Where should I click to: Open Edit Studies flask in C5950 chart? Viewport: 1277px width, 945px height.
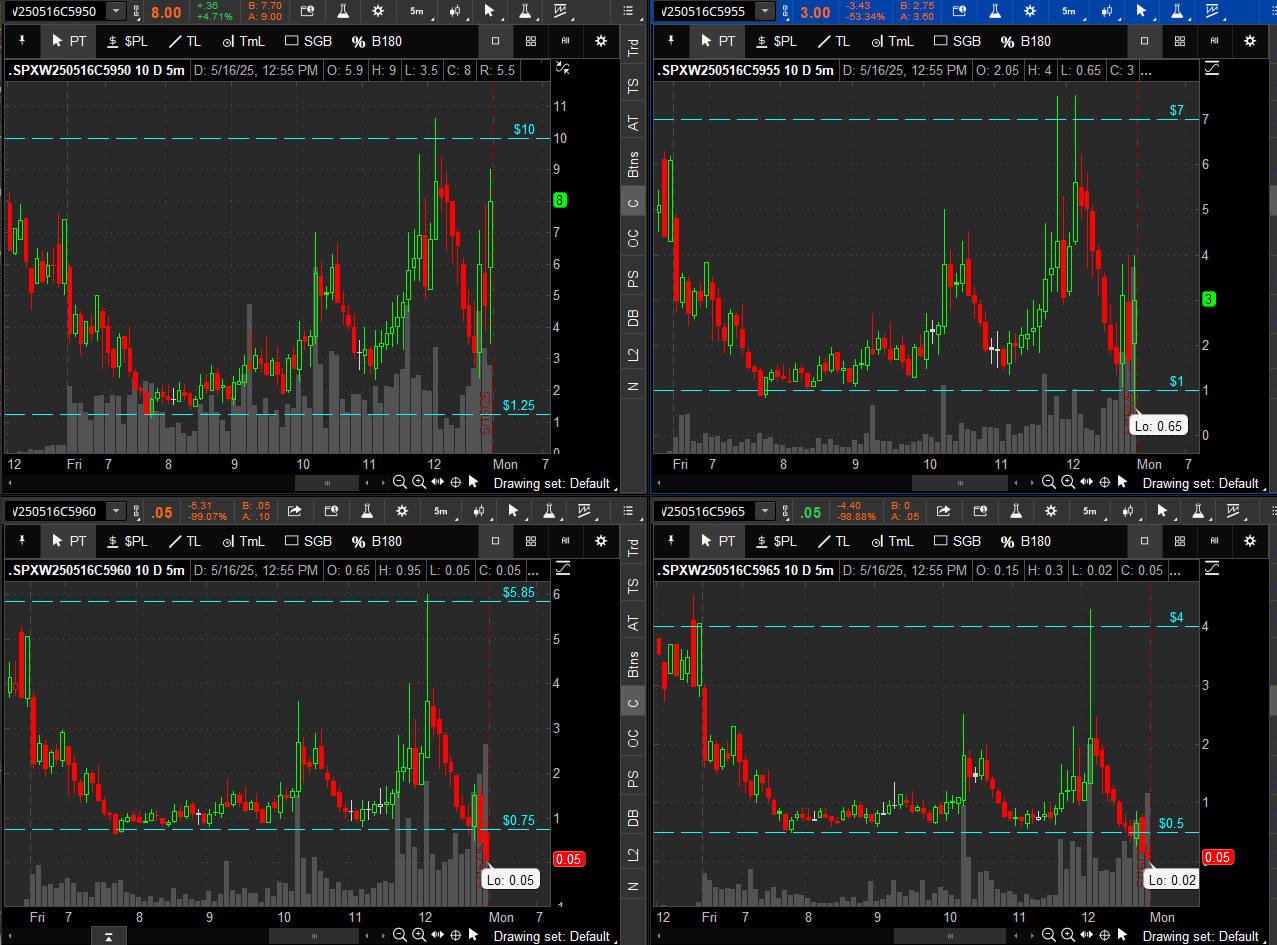click(343, 11)
